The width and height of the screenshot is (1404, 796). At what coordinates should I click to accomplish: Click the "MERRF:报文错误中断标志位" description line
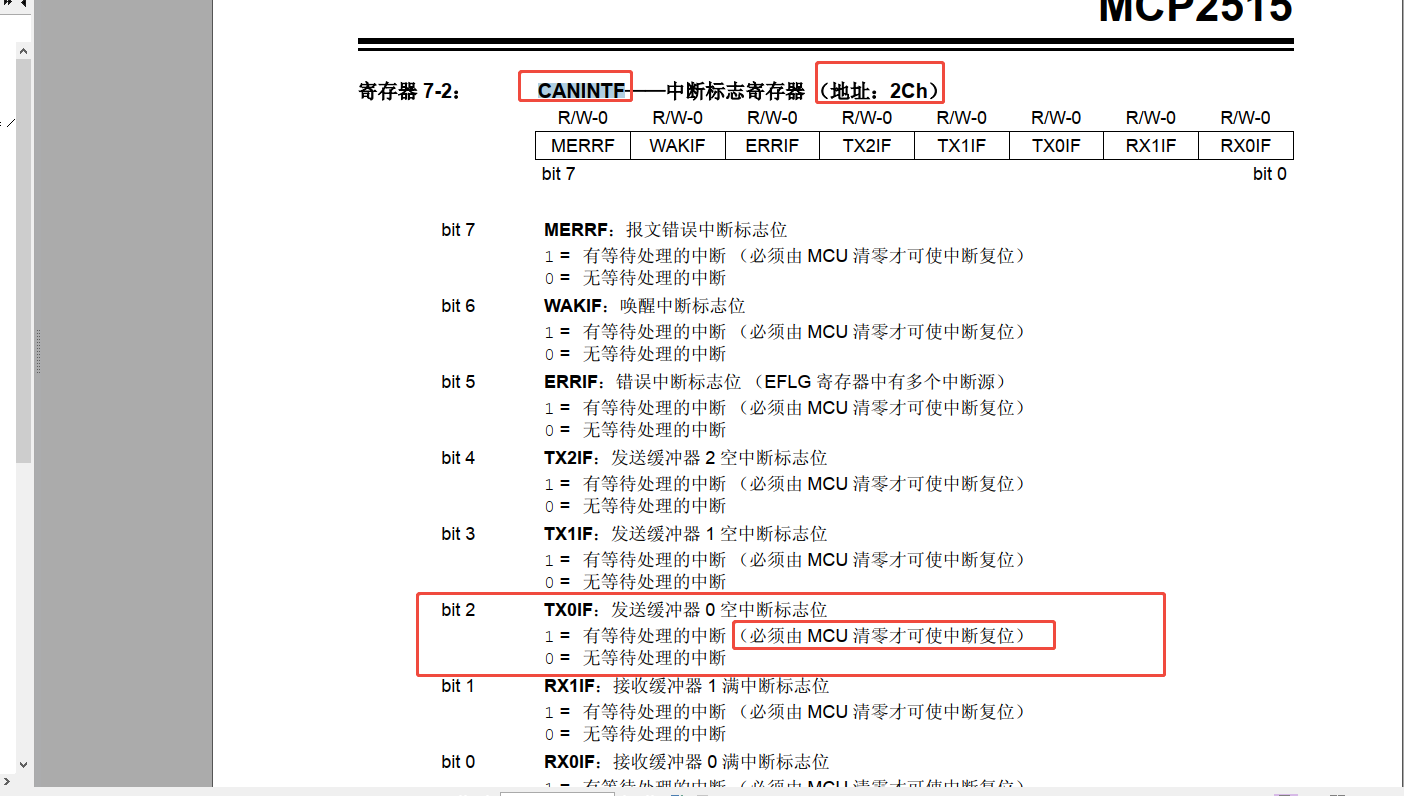(666, 230)
